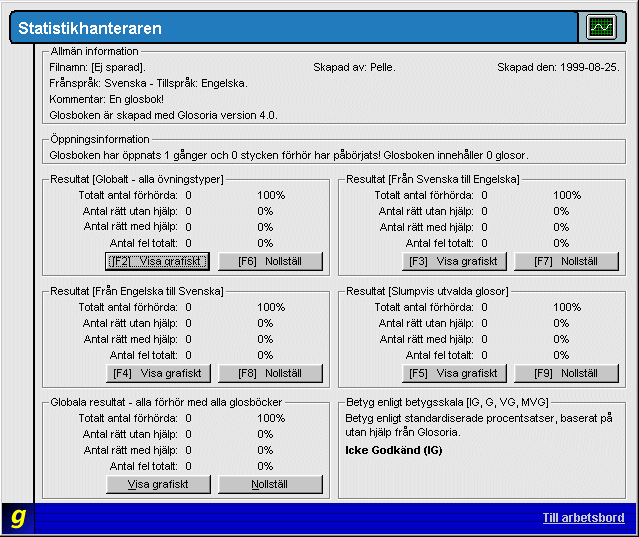Screen dimensions: 639x537
Task: Click the Glosoria version 4.0 text line
Action: tap(163, 115)
